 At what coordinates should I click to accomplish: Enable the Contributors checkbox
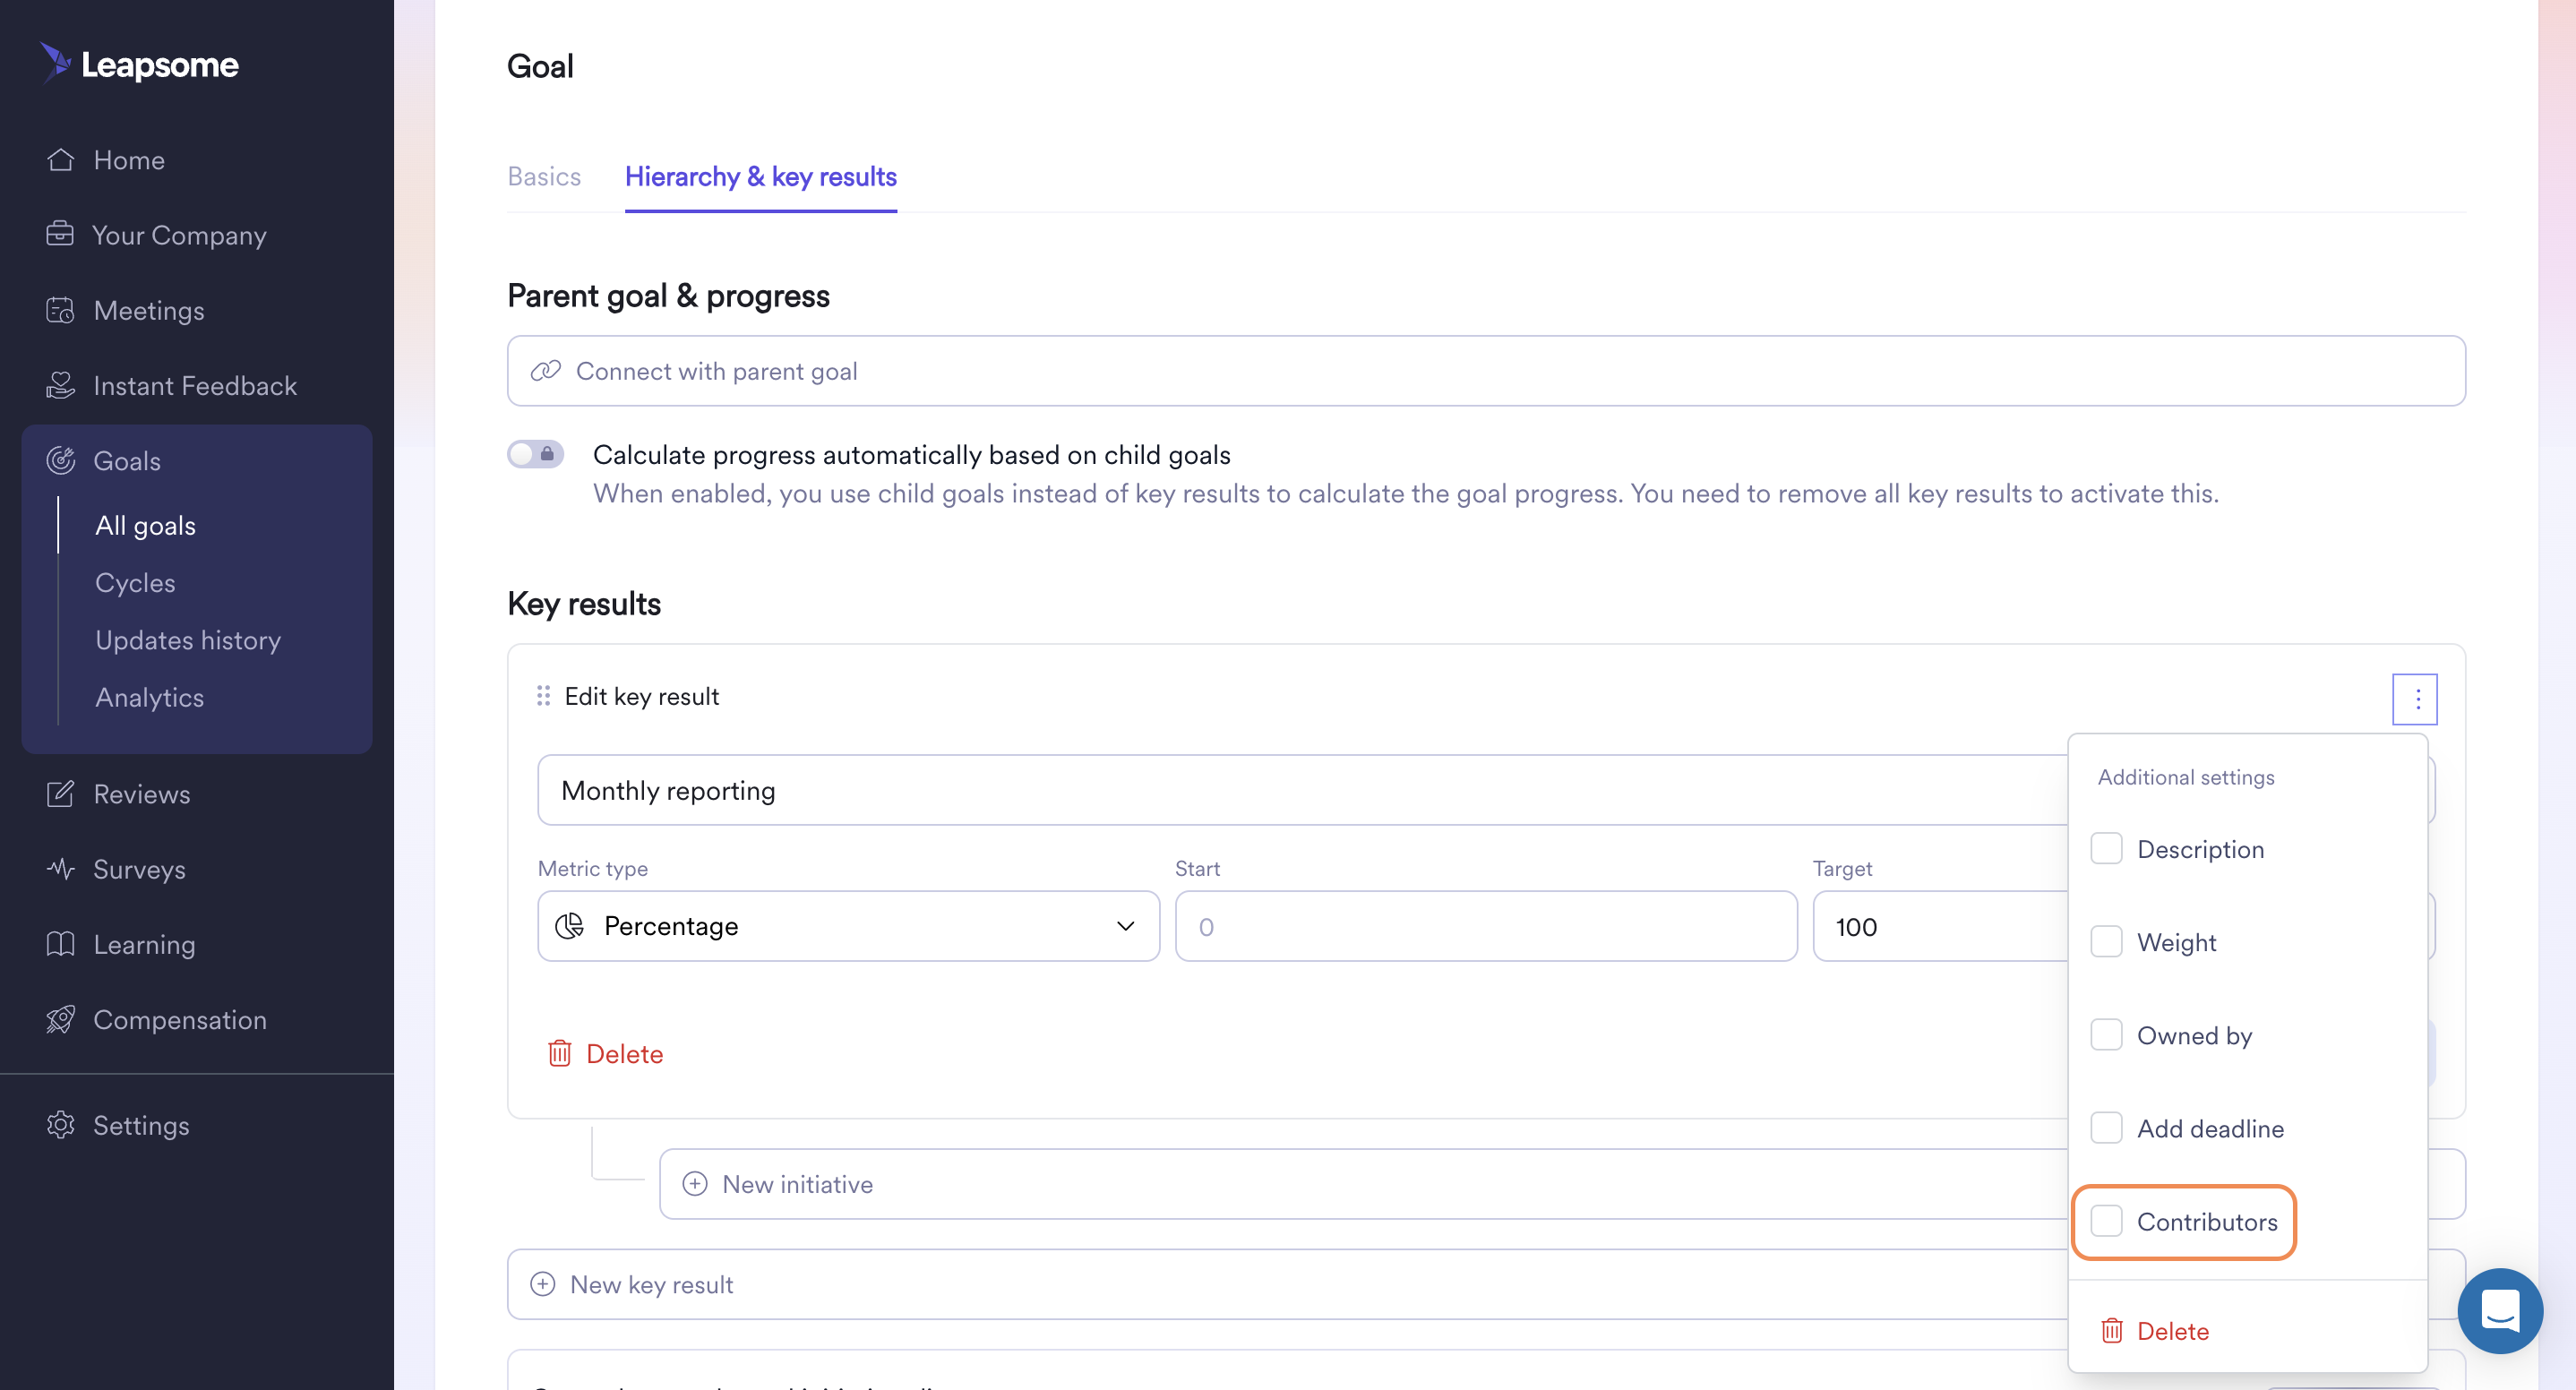coord(2106,1221)
